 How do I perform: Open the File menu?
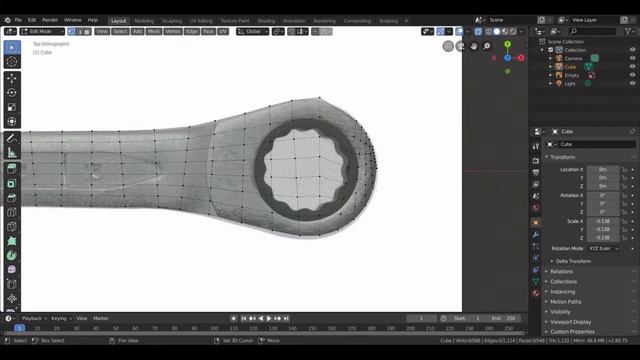coord(18,20)
